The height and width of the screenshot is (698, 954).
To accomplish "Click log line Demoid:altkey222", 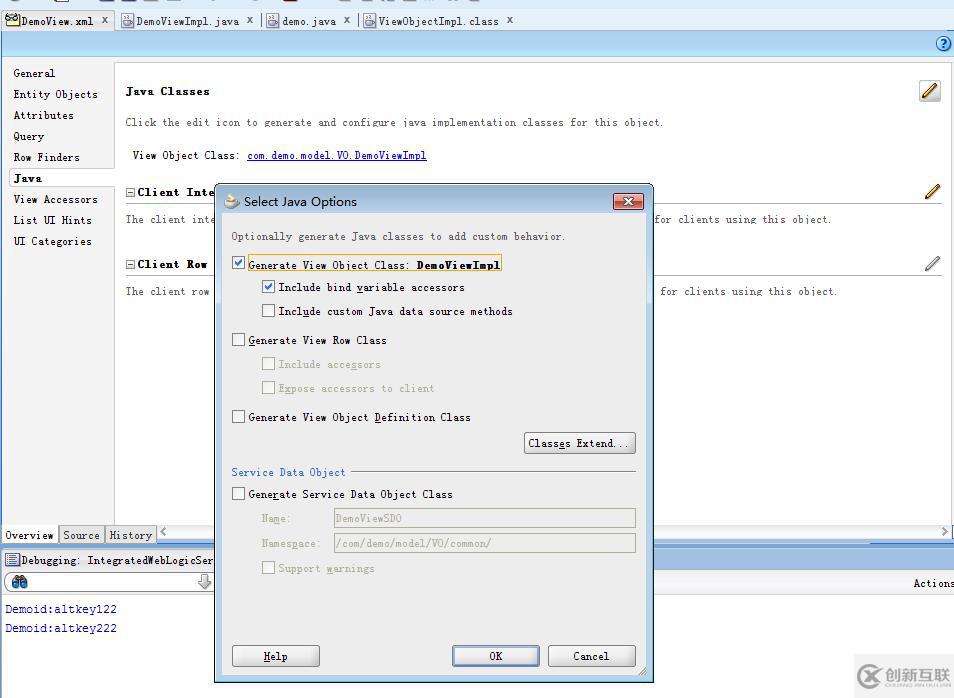I will pos(61,628).
